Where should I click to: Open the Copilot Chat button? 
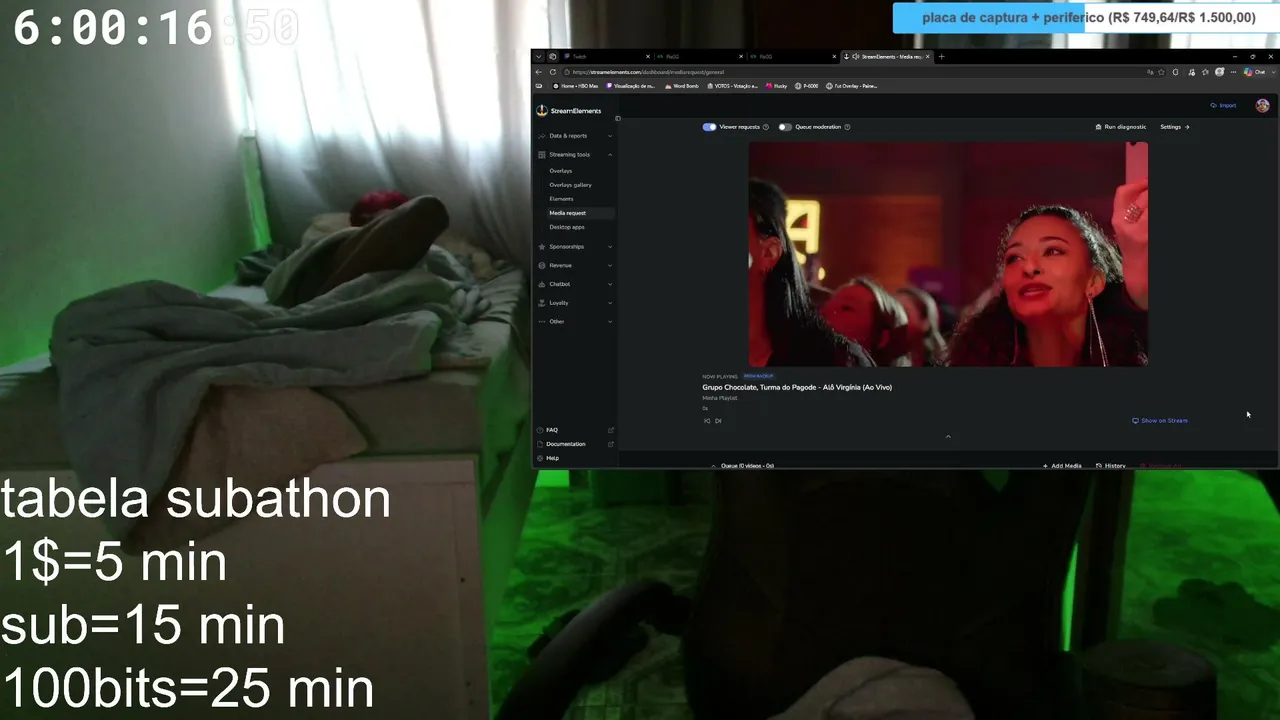[1256, 72]
